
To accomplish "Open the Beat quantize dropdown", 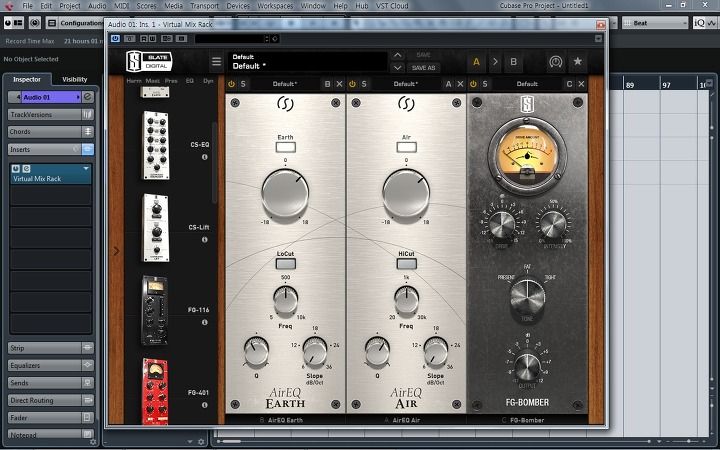I will 655,23.
